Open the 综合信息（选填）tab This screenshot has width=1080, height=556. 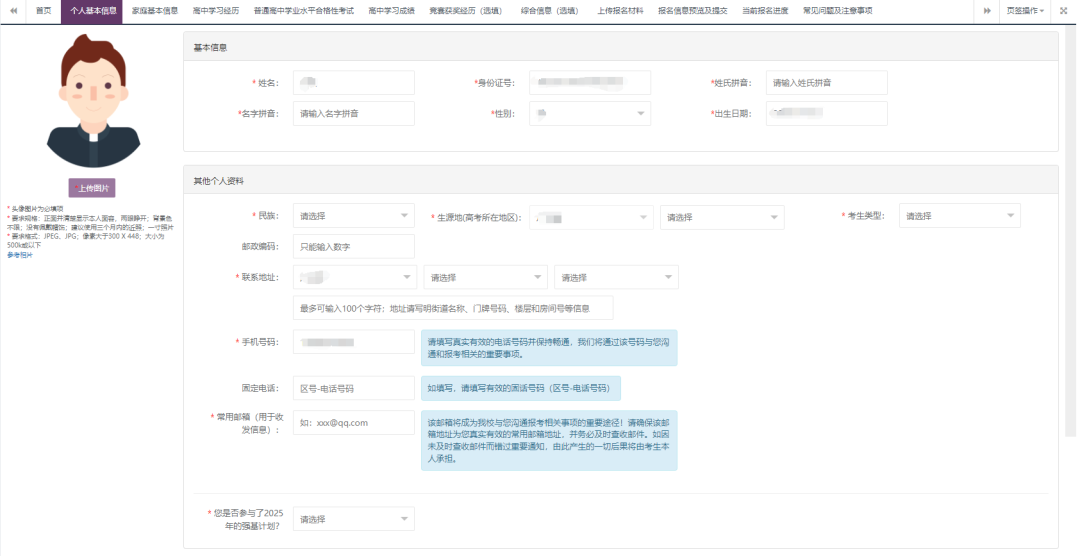click(550, 11)
